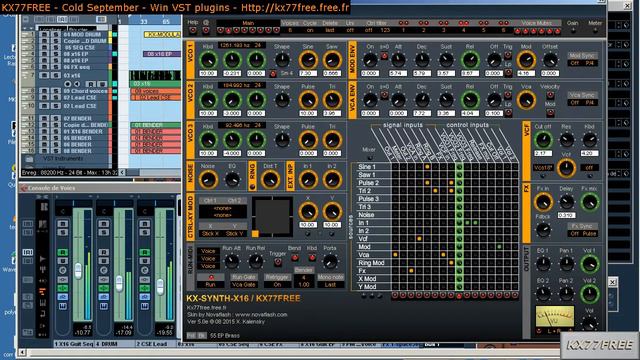Open the Vca Sync Off P/4 selector
This screenshot has height=360, width=640.
pyautogui.click(x=583, y=102)
